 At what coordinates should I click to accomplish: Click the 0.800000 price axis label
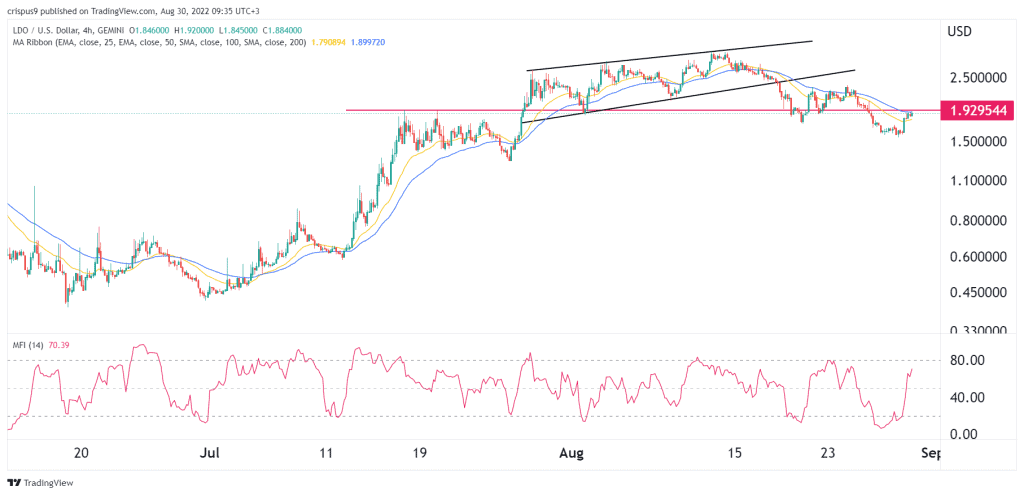[x=976, y=221]
